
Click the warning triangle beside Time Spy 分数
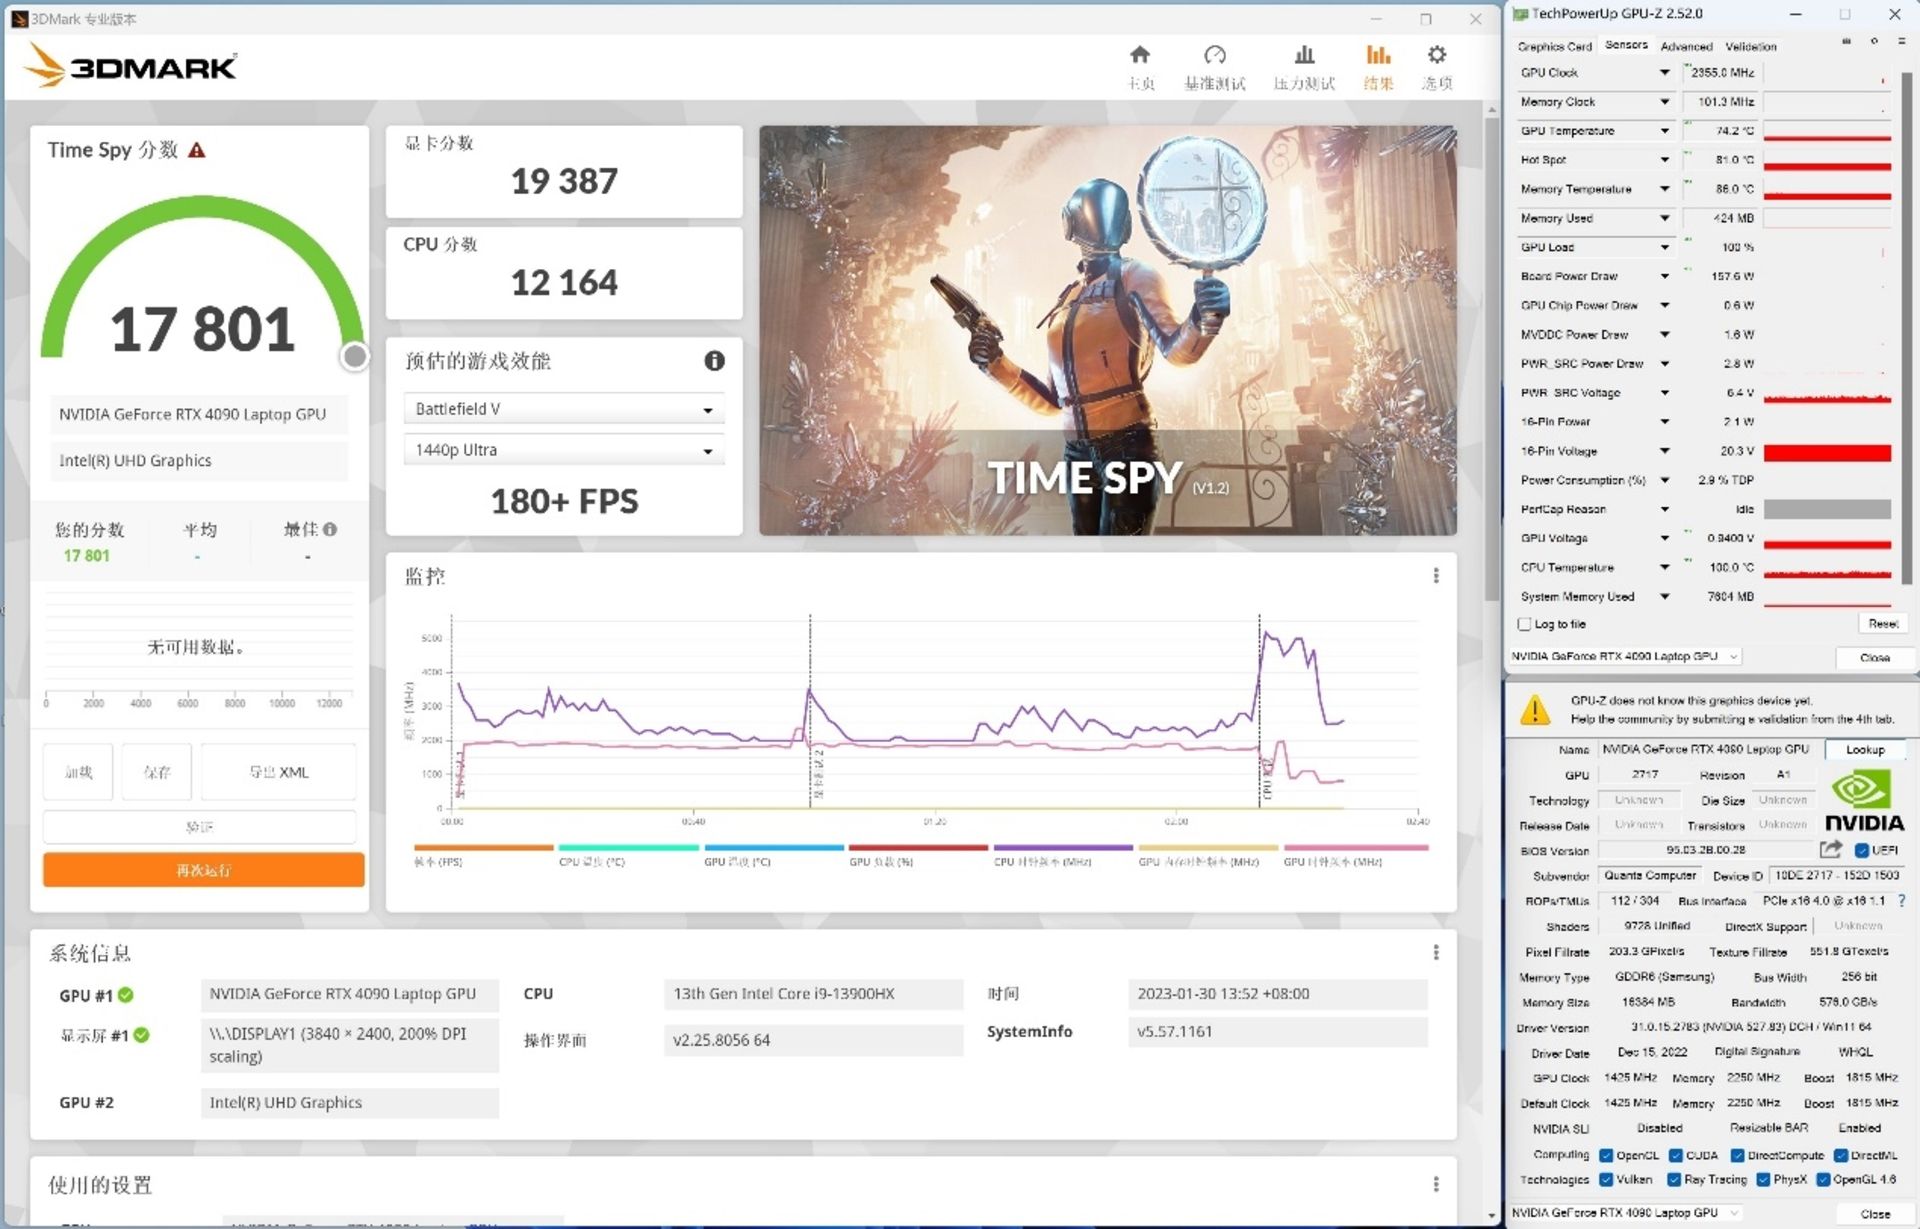[x=197, y=150]
